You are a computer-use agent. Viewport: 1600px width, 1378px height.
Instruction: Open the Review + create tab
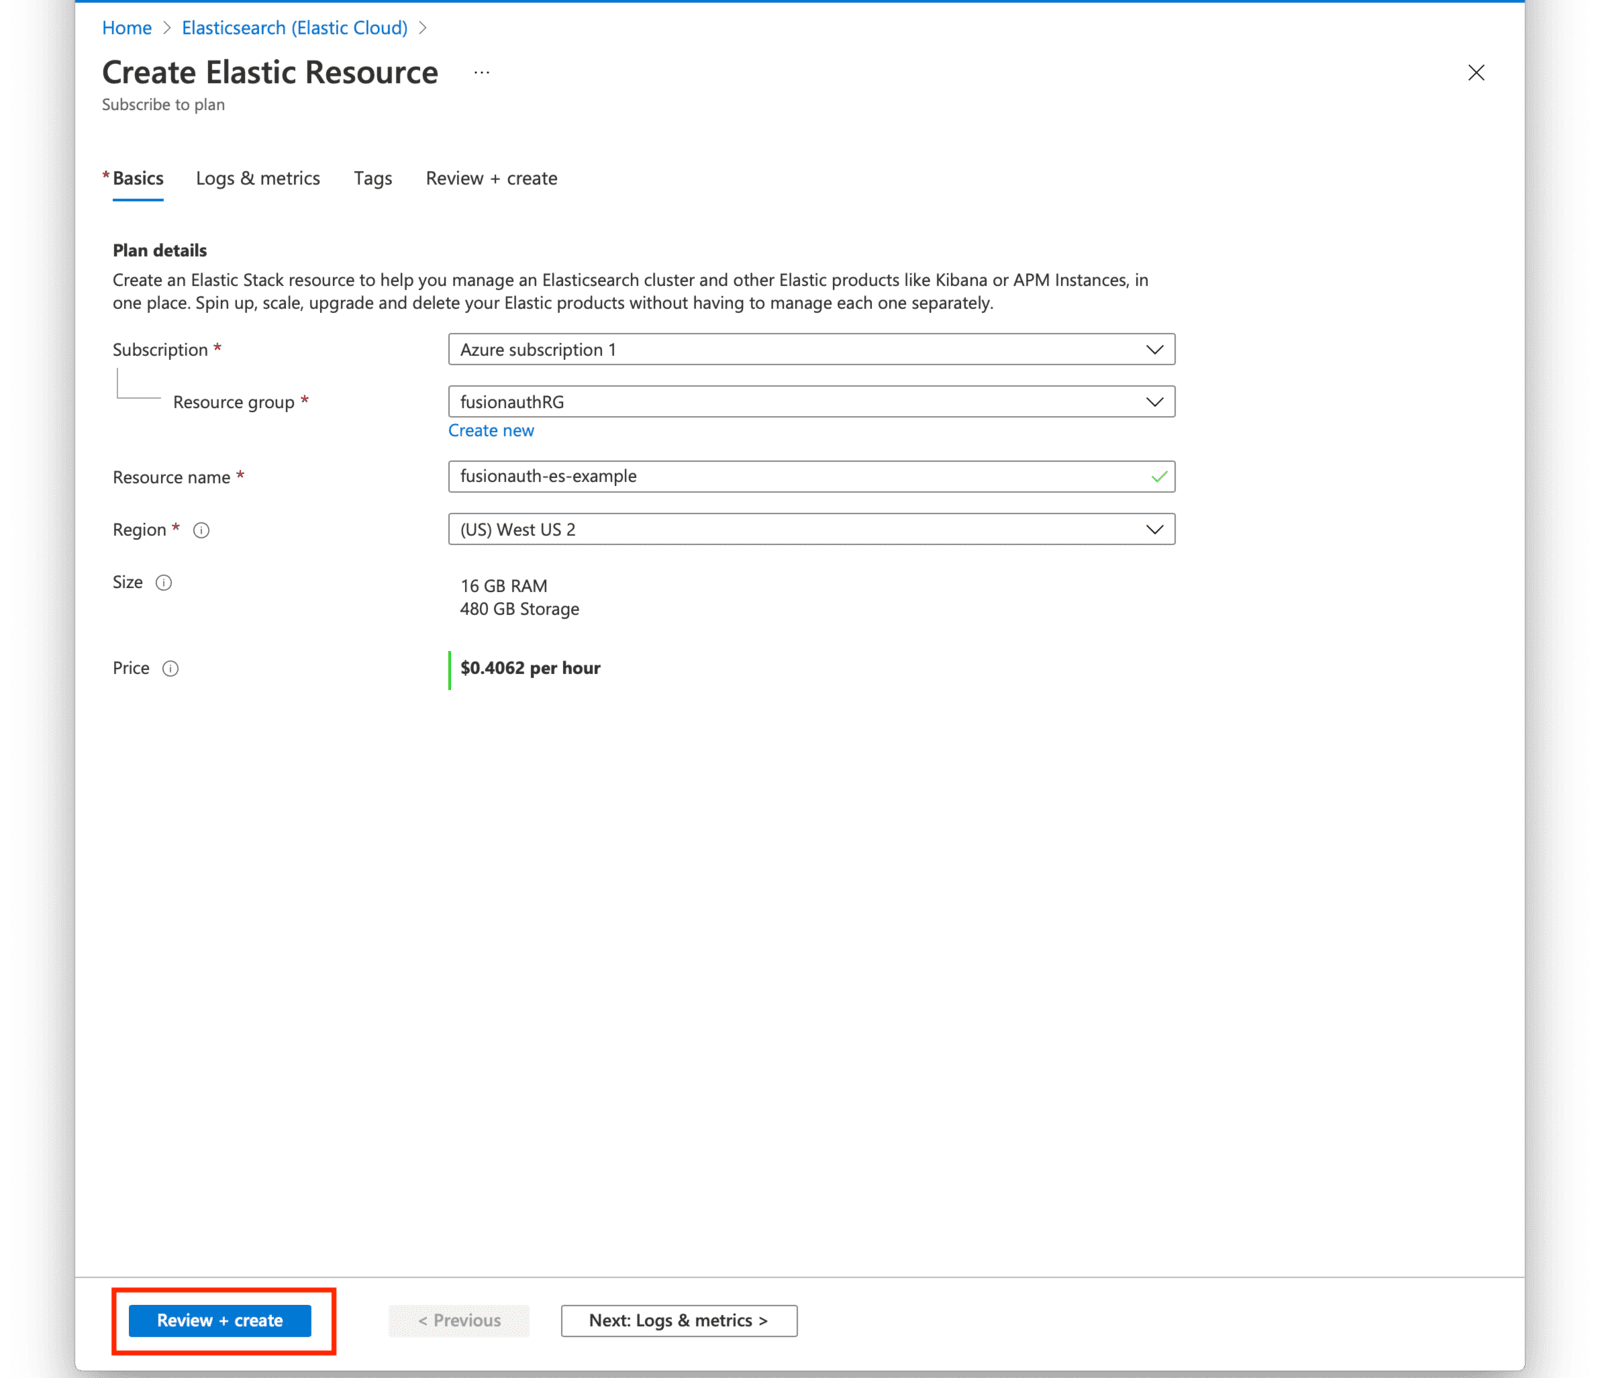(x=492, y=179)
